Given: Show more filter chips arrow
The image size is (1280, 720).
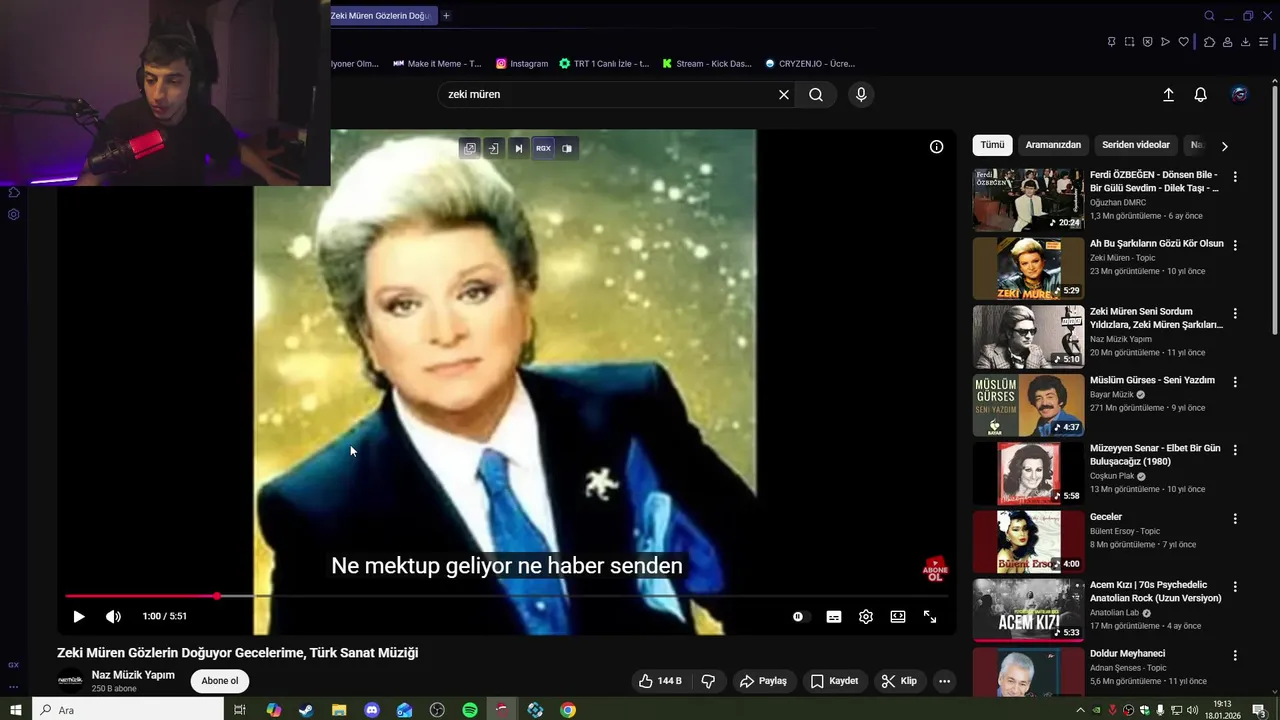Looking at the screenshot, I should click(1224, 146).
